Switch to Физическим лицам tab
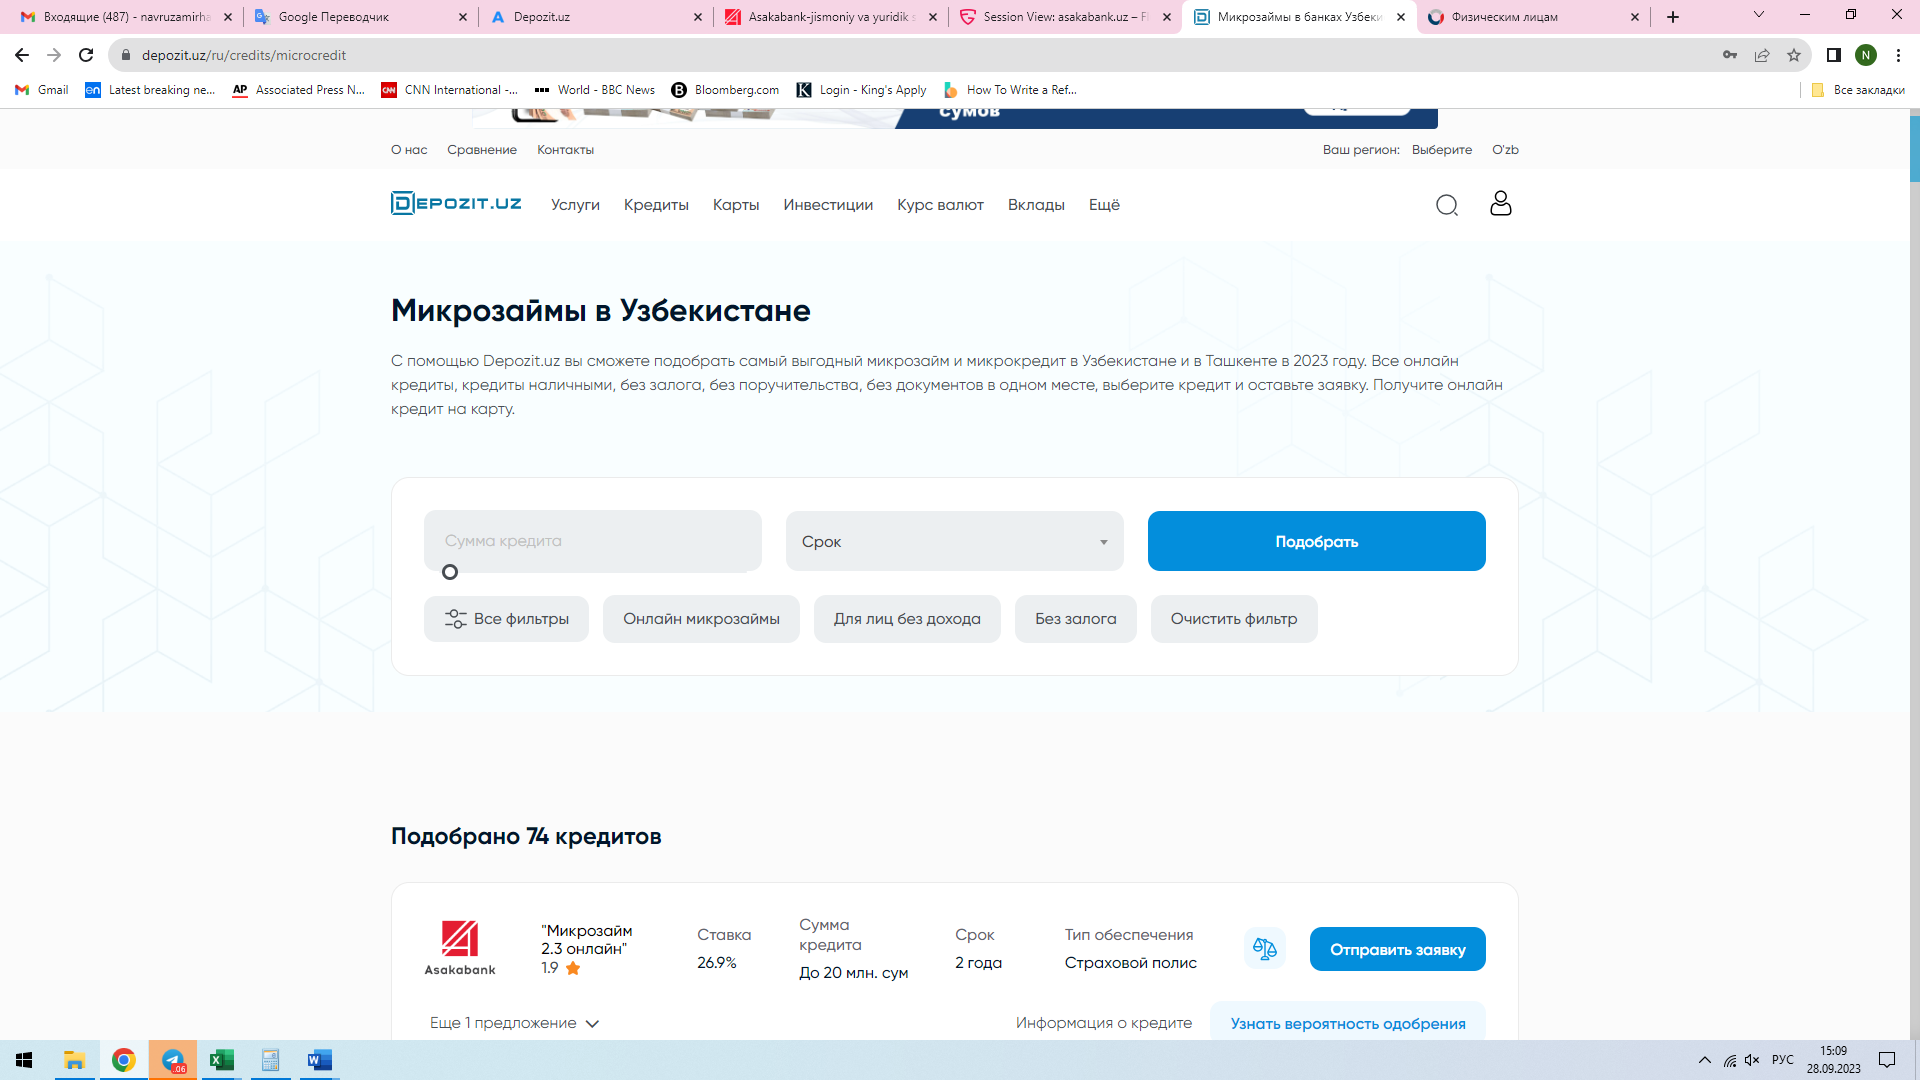 [1534, 17]
